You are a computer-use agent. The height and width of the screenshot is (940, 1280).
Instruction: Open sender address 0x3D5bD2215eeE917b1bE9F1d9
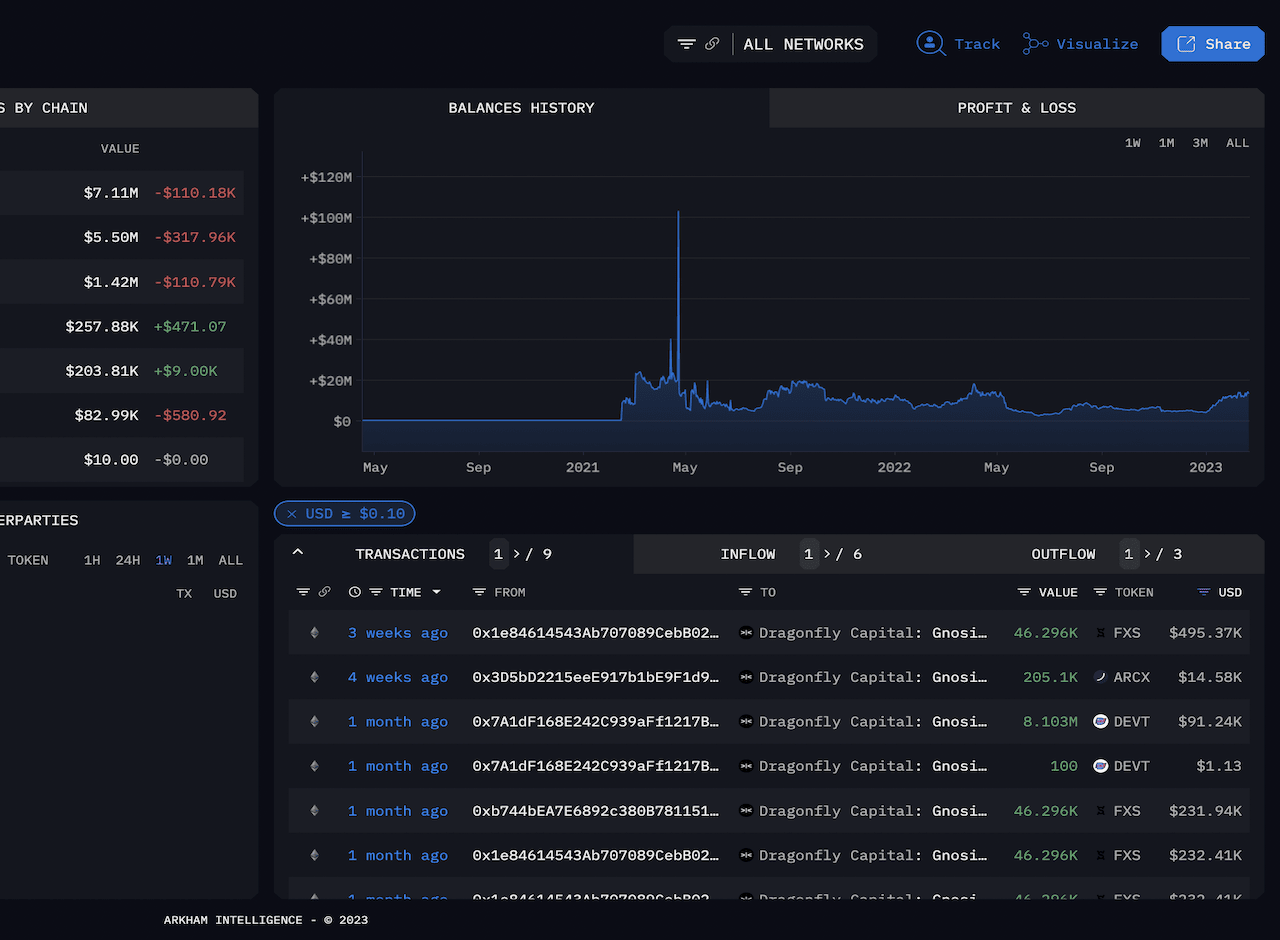[596, 677]
